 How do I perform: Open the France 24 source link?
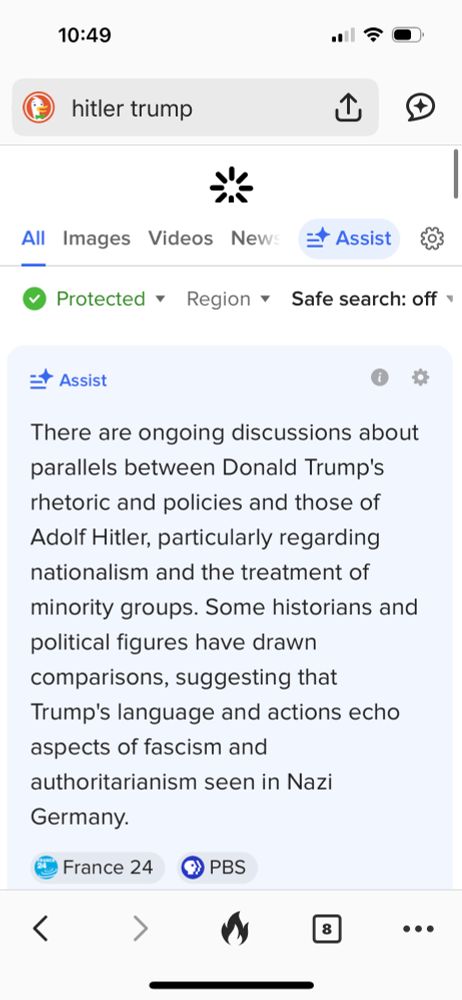click(97, 867)
